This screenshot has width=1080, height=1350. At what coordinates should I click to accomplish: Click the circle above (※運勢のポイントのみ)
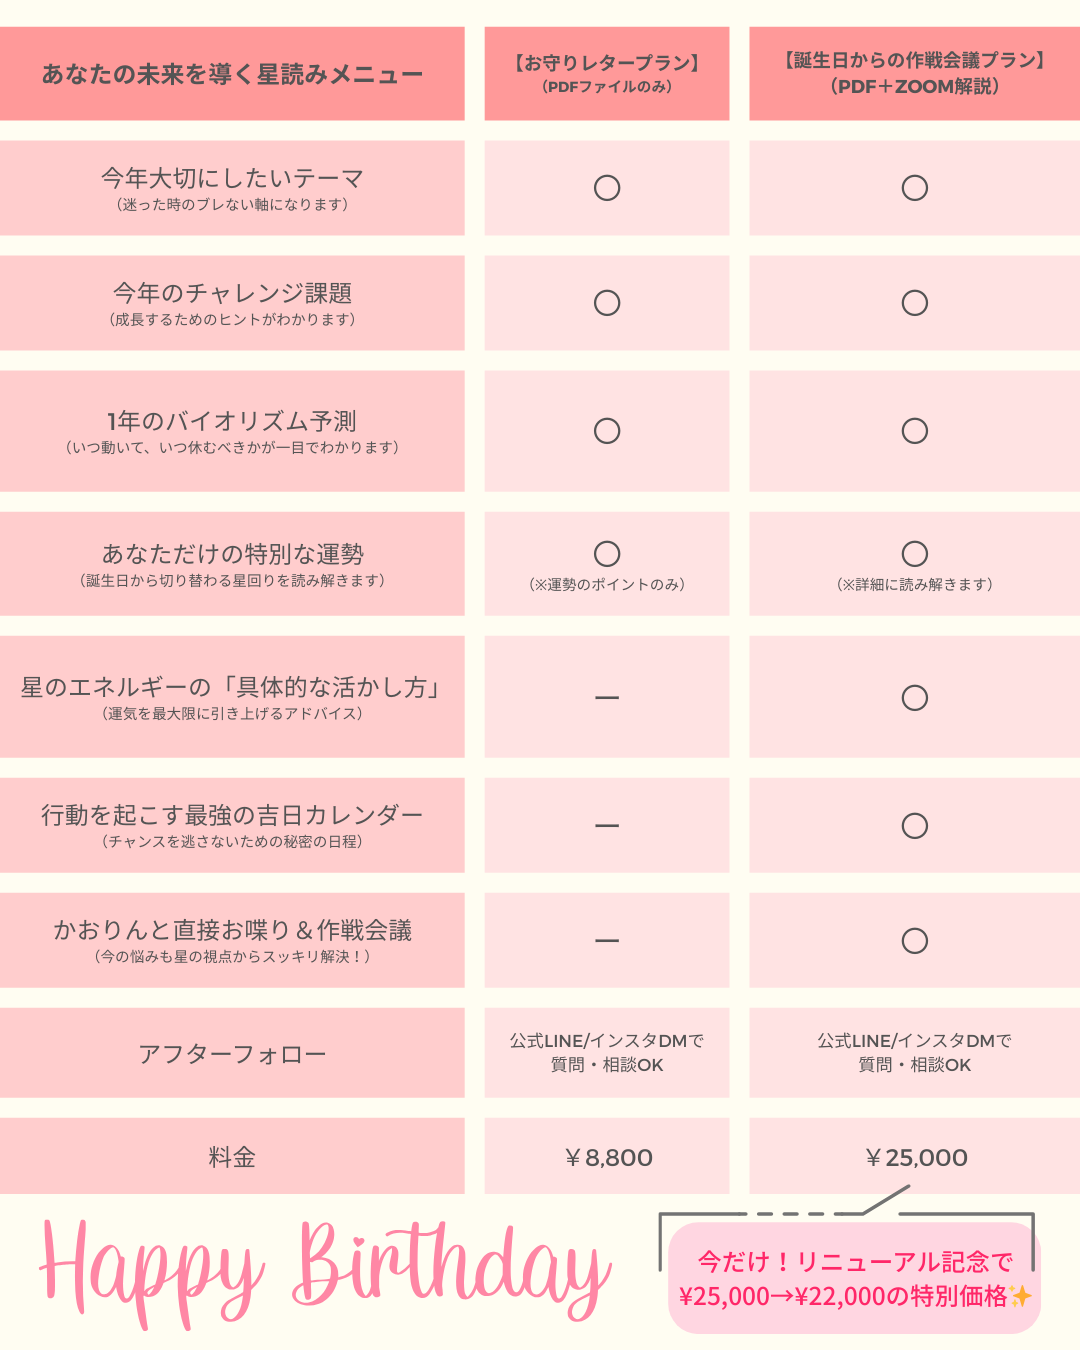(x=607, y=554)
